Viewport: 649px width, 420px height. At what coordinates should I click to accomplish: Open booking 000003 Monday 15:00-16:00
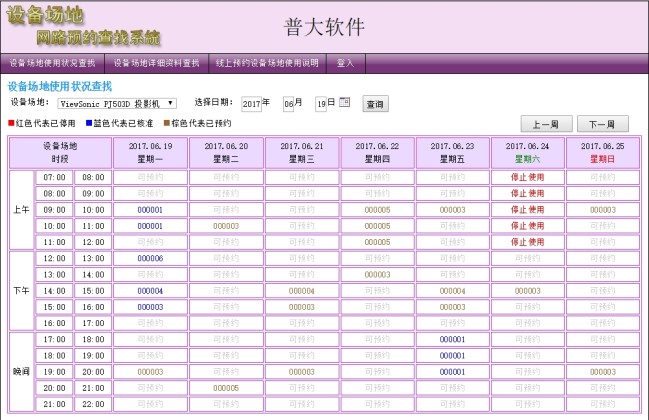(x=150, y=307)
